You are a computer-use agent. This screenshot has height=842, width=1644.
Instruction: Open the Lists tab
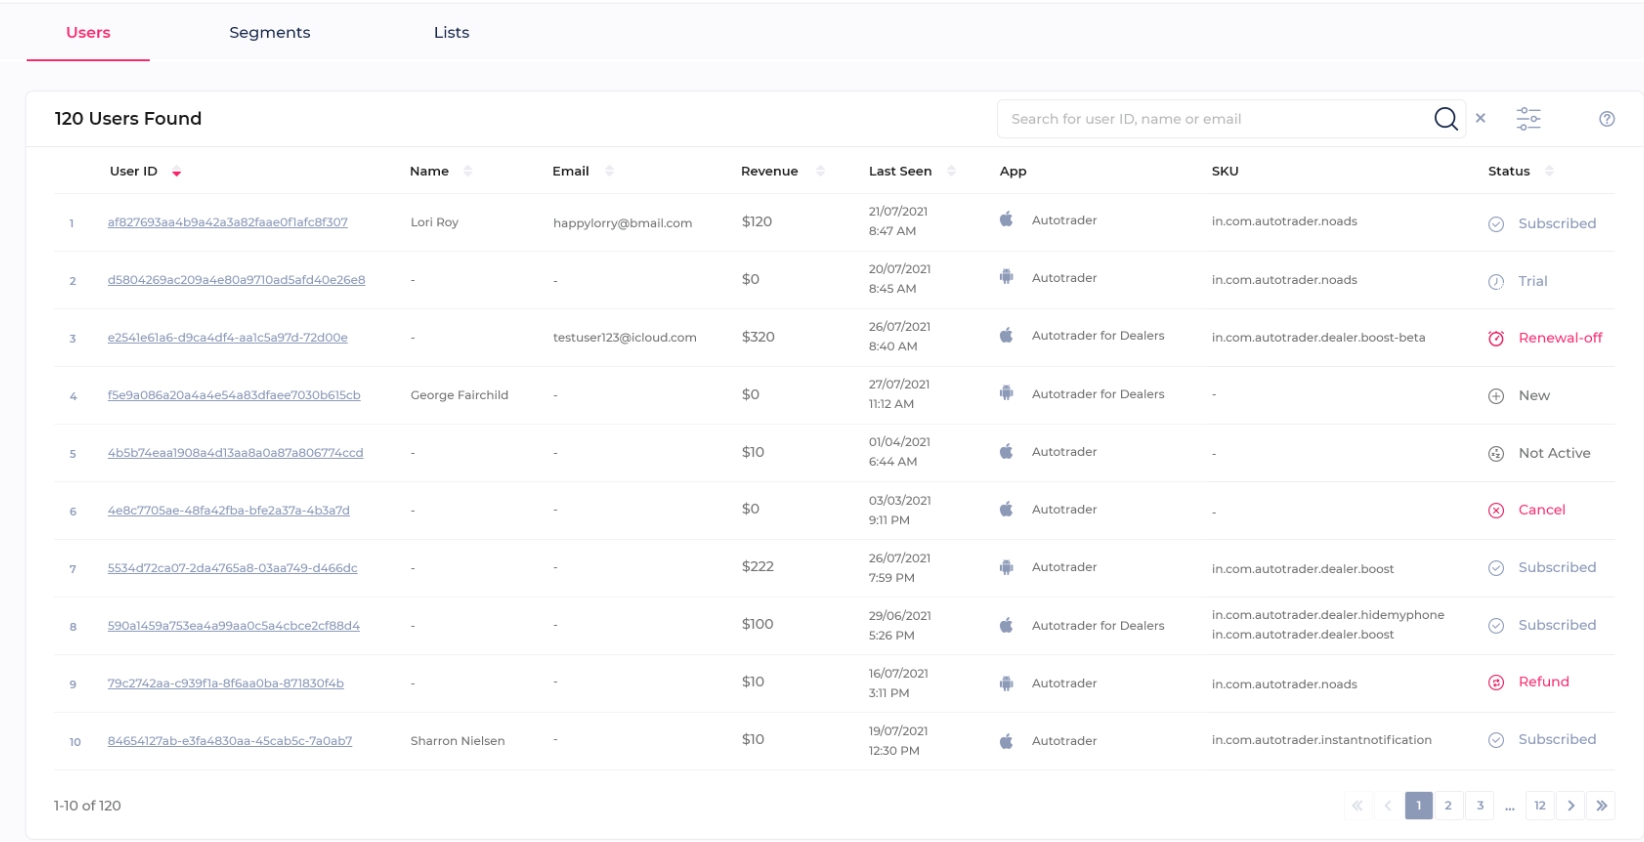point(451,33)
